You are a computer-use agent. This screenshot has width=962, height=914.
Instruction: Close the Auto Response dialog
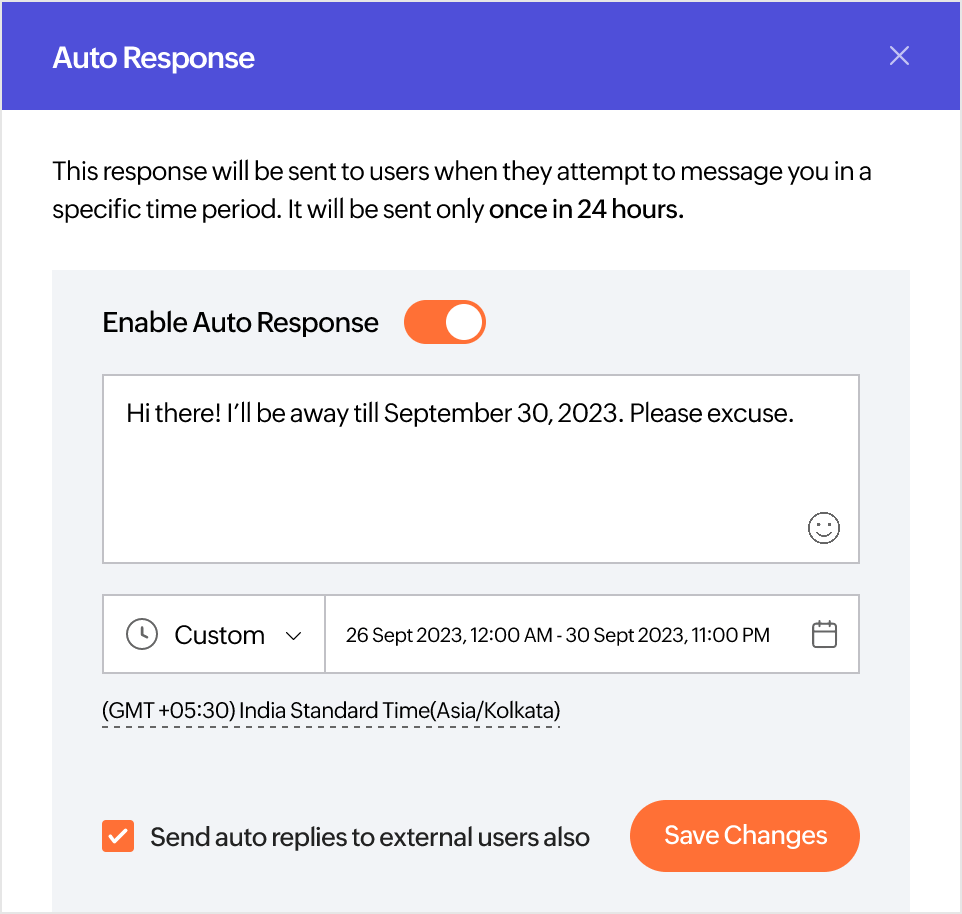899,56
